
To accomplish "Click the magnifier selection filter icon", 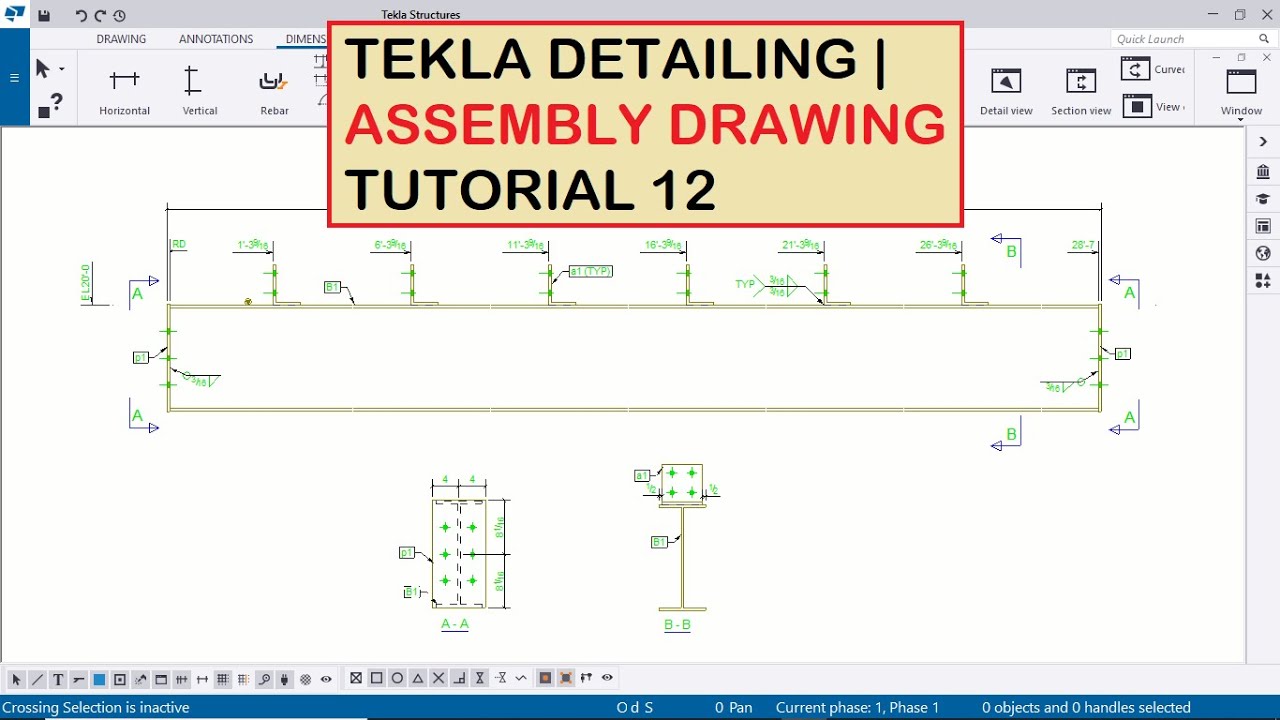I will click(x=264, y=679).
